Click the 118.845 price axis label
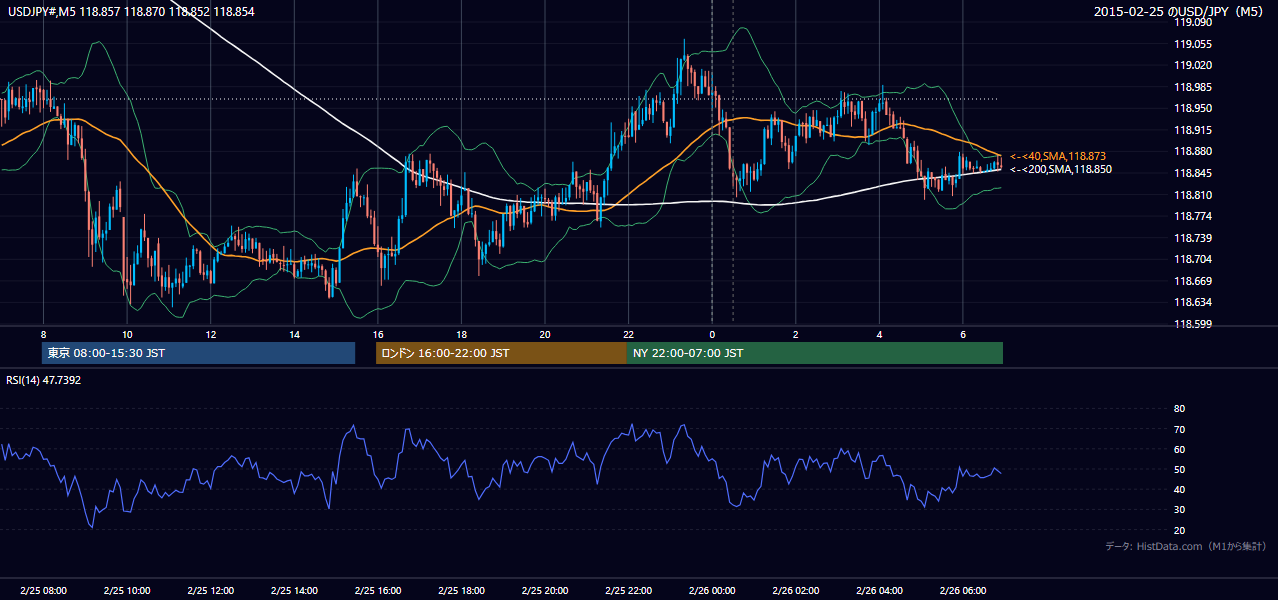The width and height of the screenshot is (1278, 600). point(1194,173)
